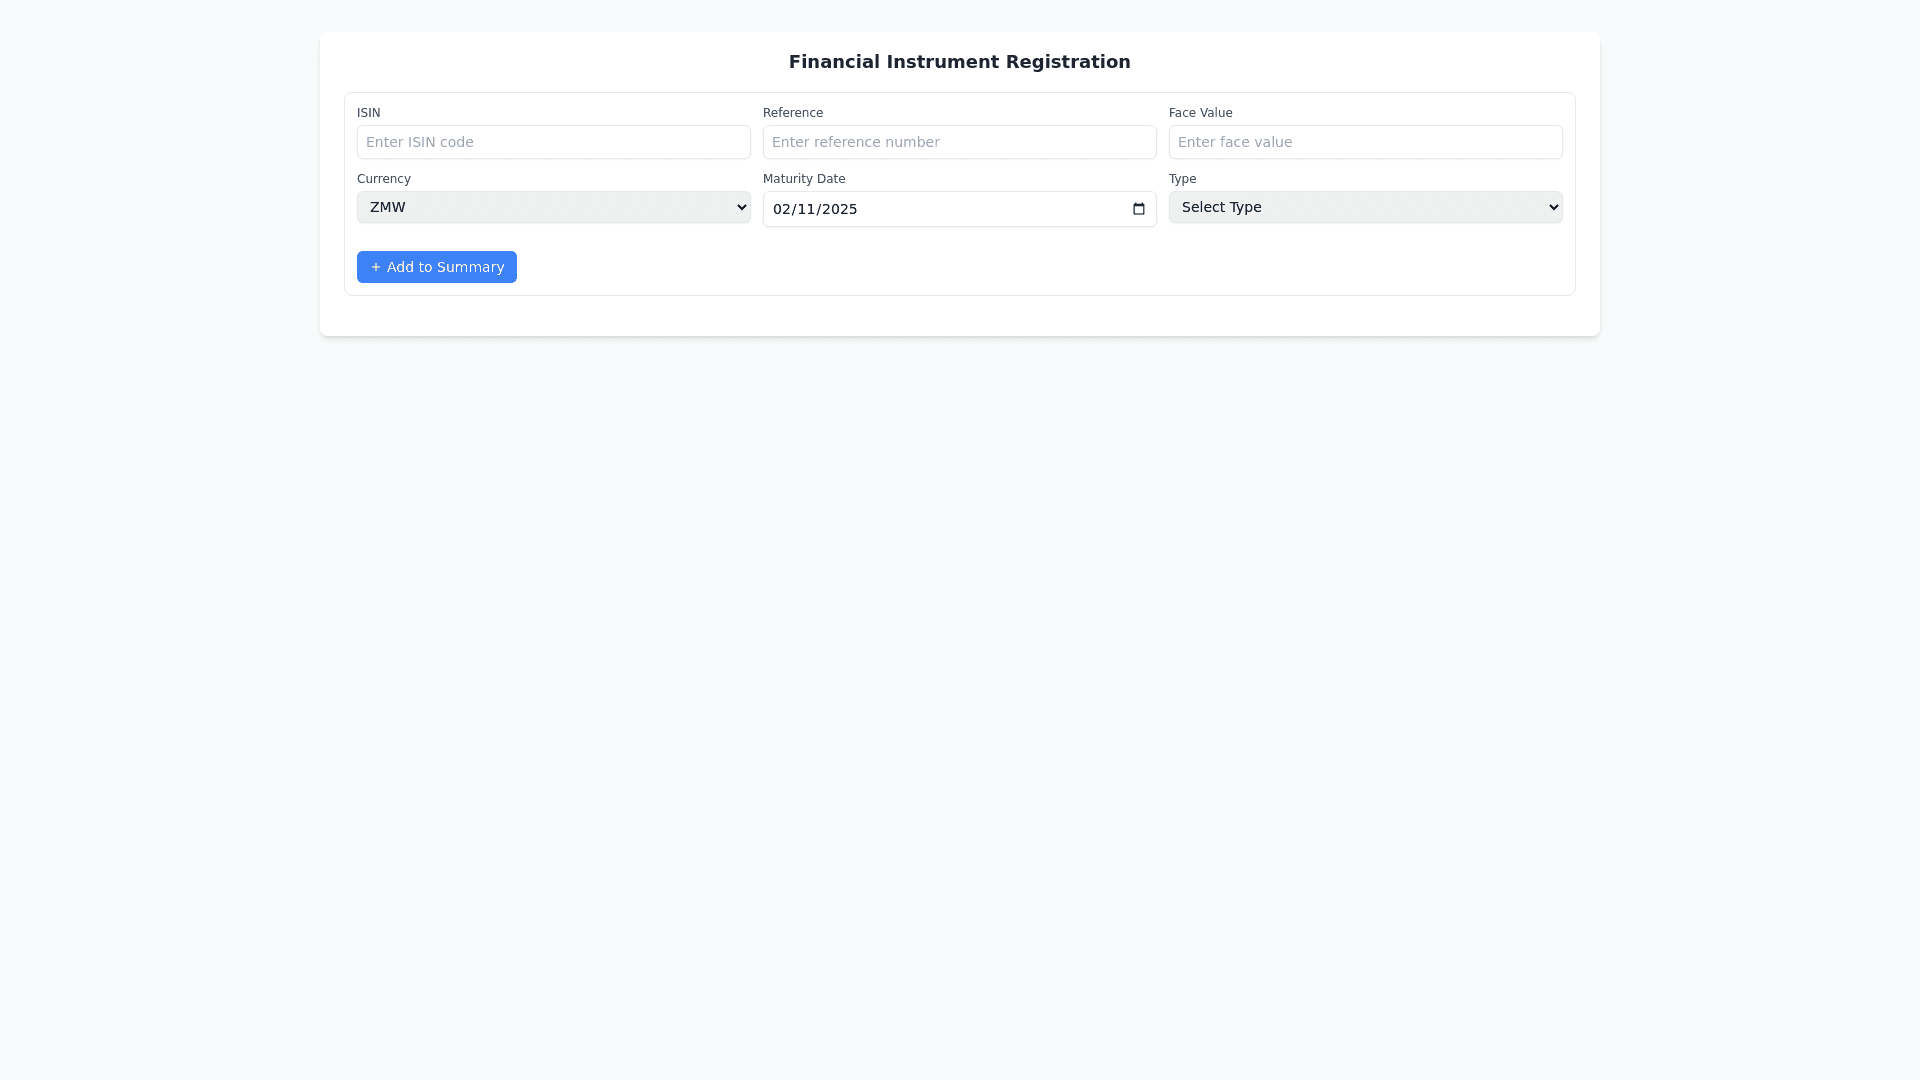Click the chevron on the Type select

pos(1553,207)
